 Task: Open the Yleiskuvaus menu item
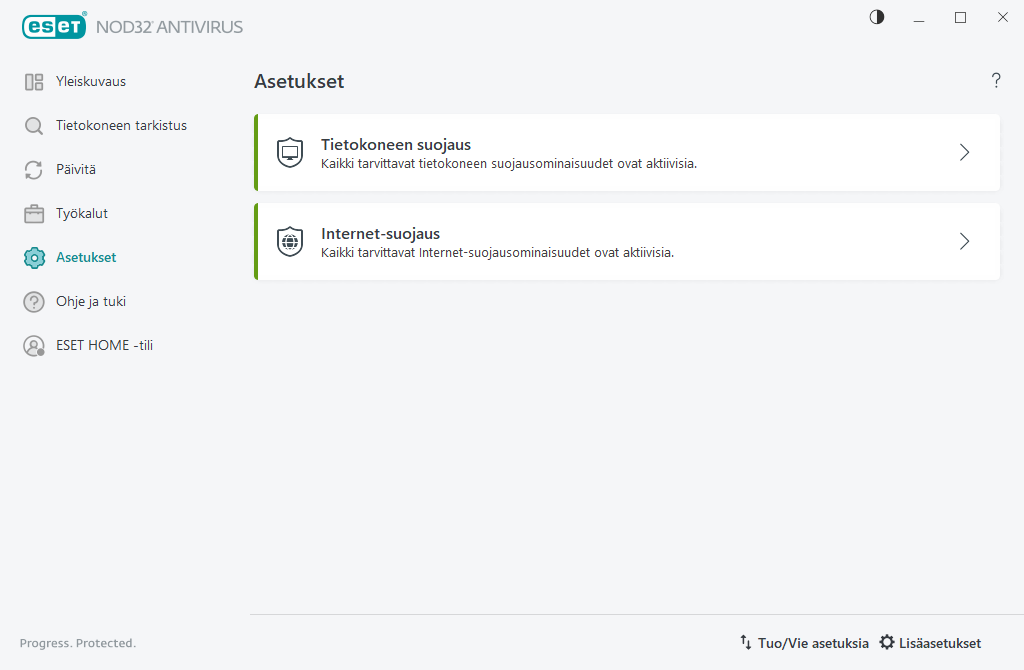pyautogui.click(x=91, y=82)
